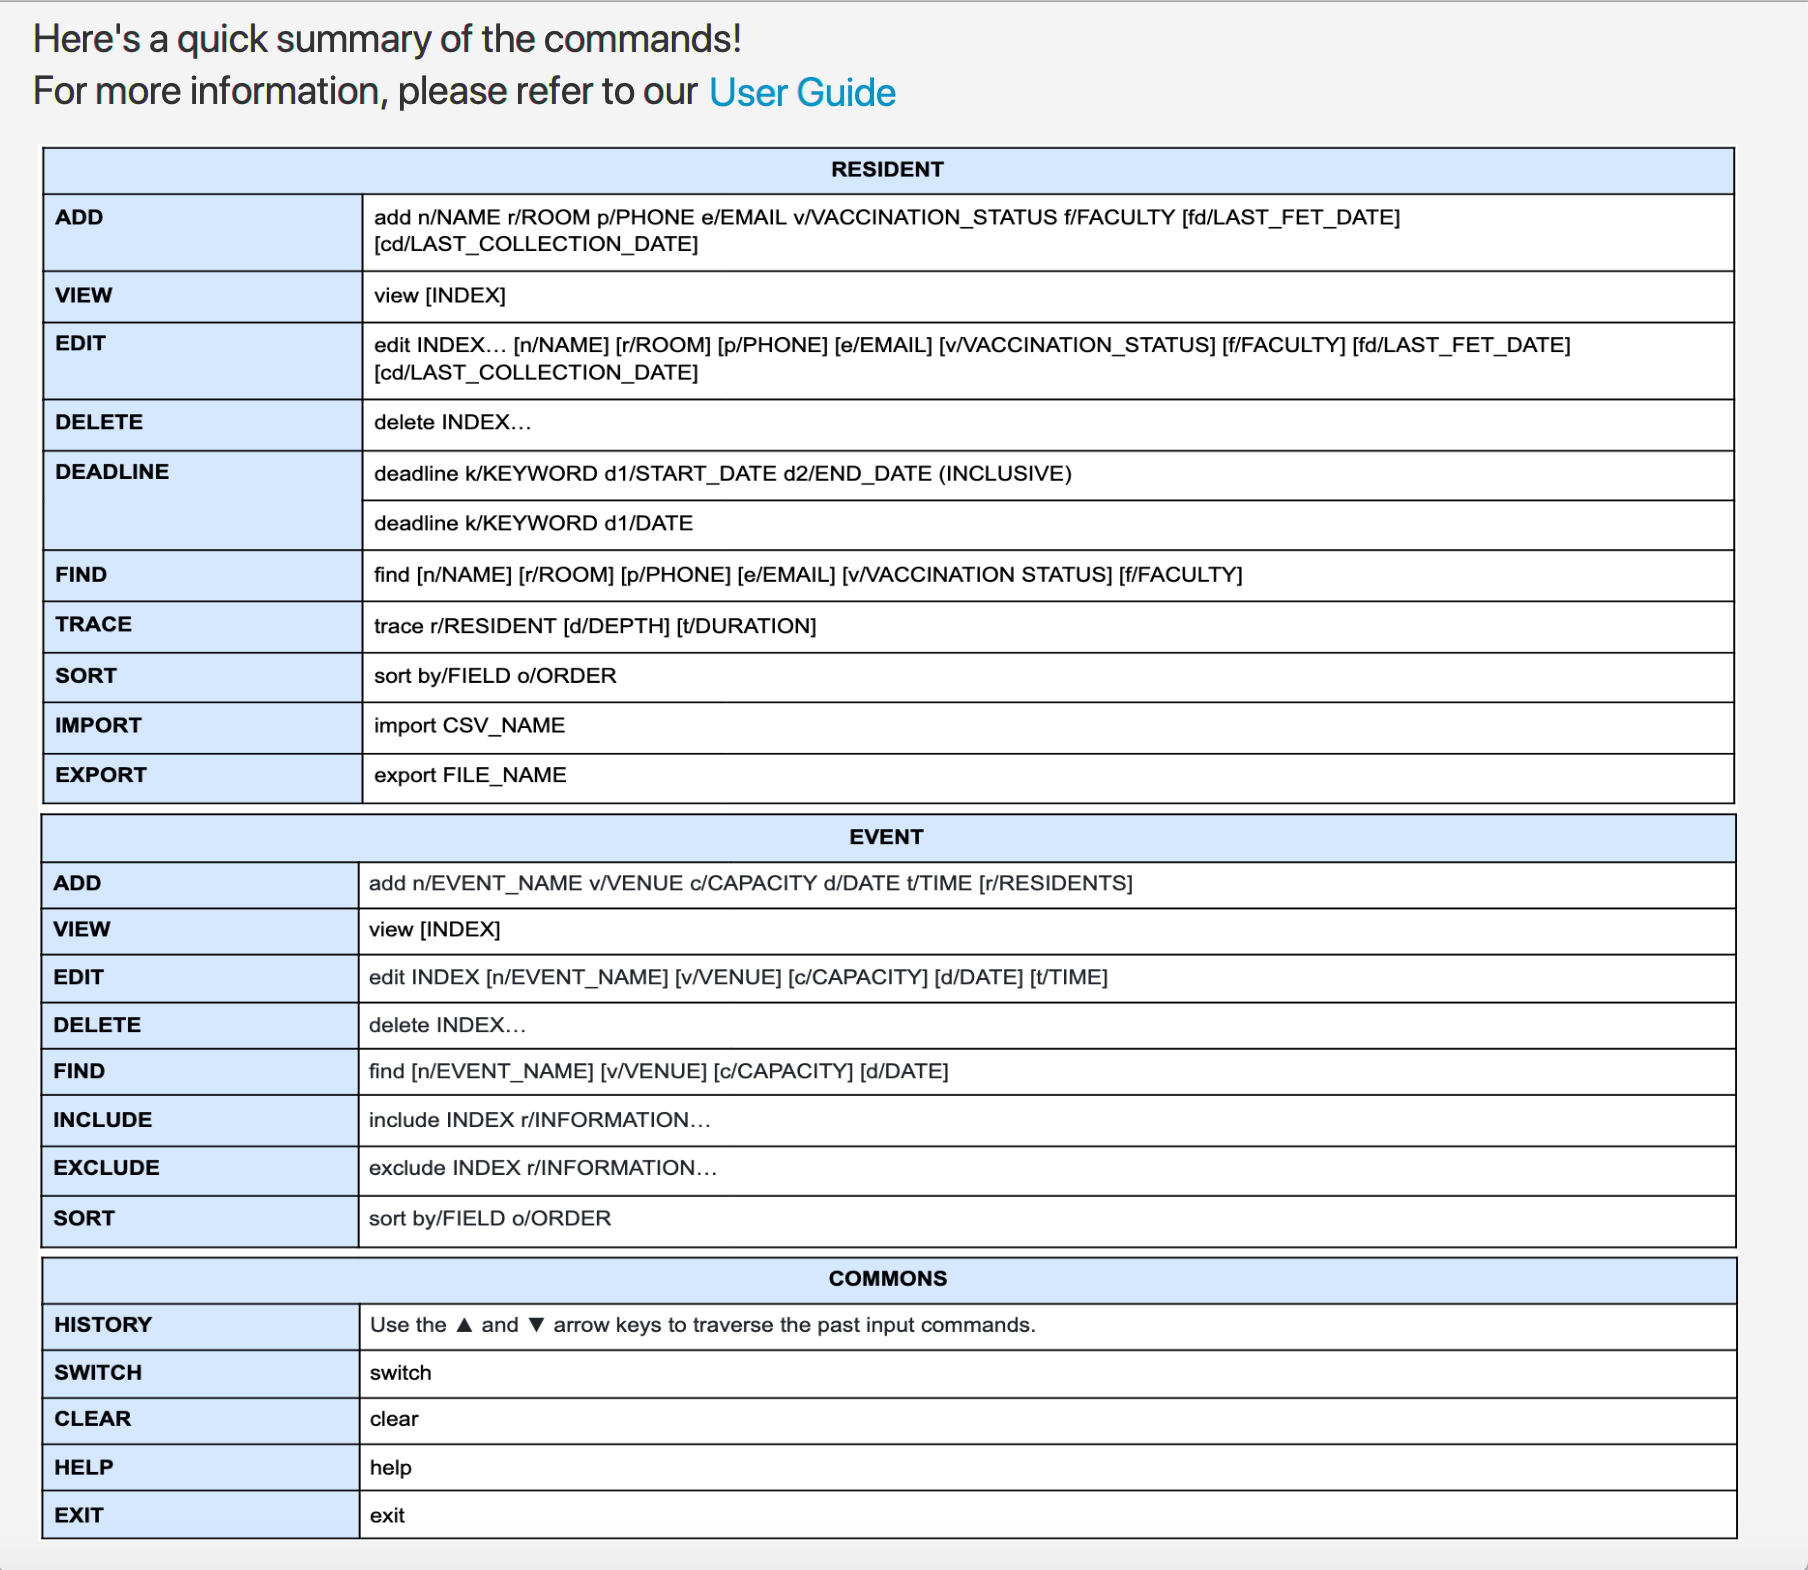Select the EXPORT label cell
This screenshot has height=1570, width=1808.
(202, 778)
